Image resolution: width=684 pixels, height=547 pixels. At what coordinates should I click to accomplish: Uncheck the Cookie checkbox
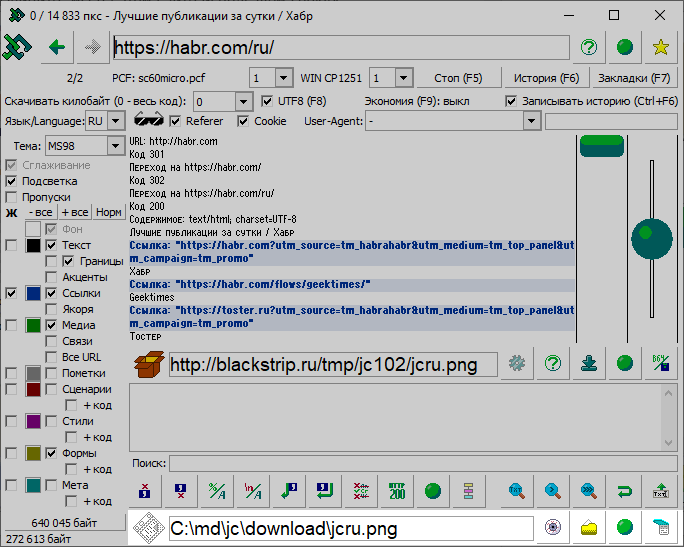pos(243,121)
